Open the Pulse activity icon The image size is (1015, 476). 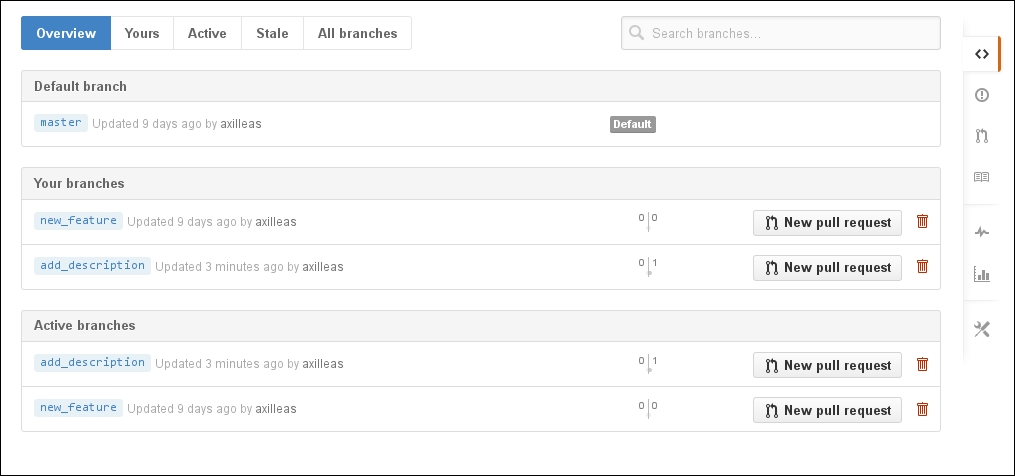pos(982,232)
